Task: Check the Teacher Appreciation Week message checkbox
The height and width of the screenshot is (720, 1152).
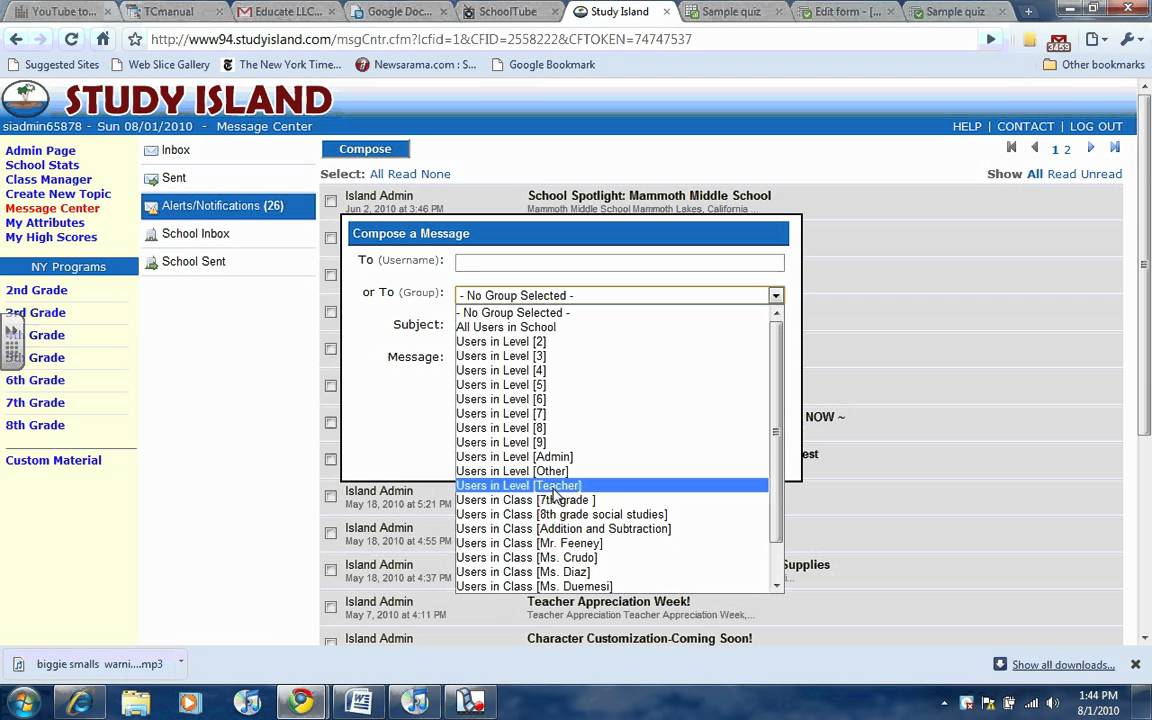Action: tap(331, 607)
